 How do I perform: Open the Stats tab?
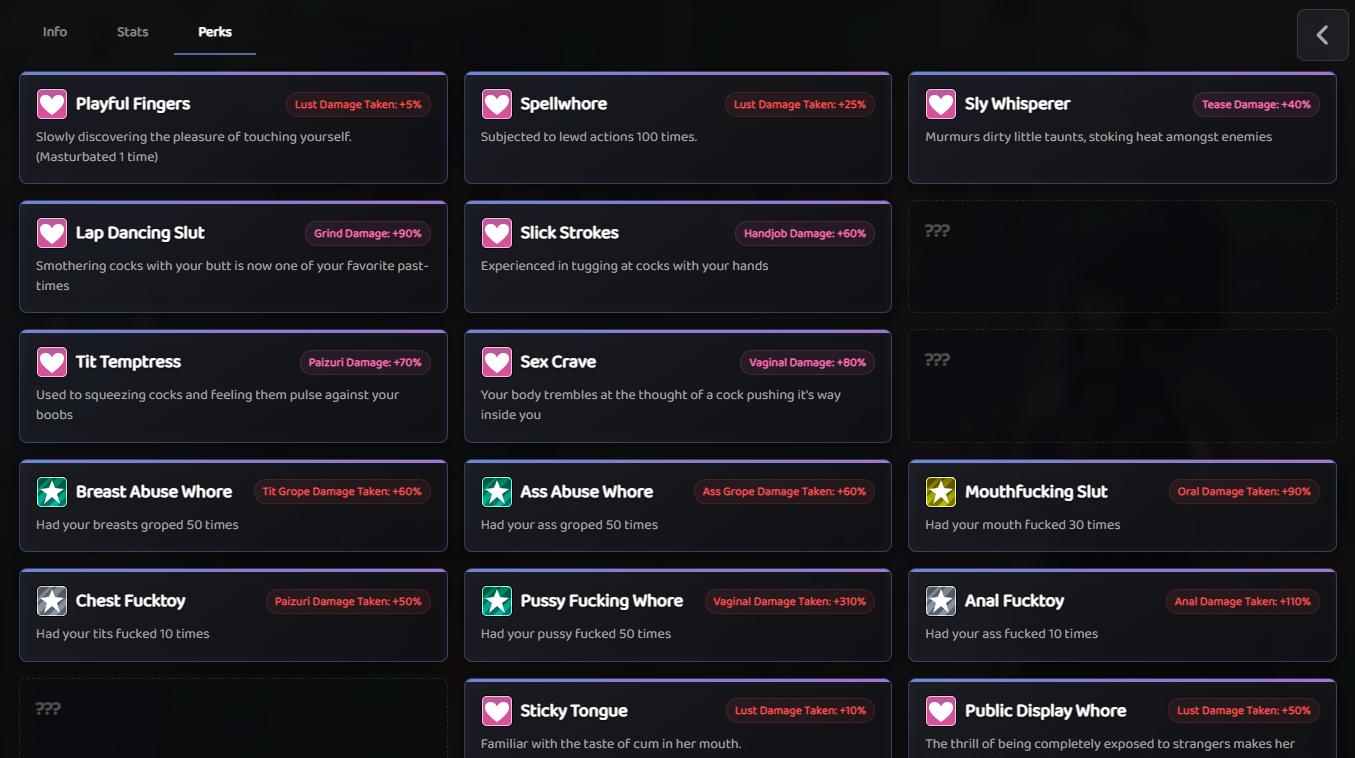pos(132,32)
